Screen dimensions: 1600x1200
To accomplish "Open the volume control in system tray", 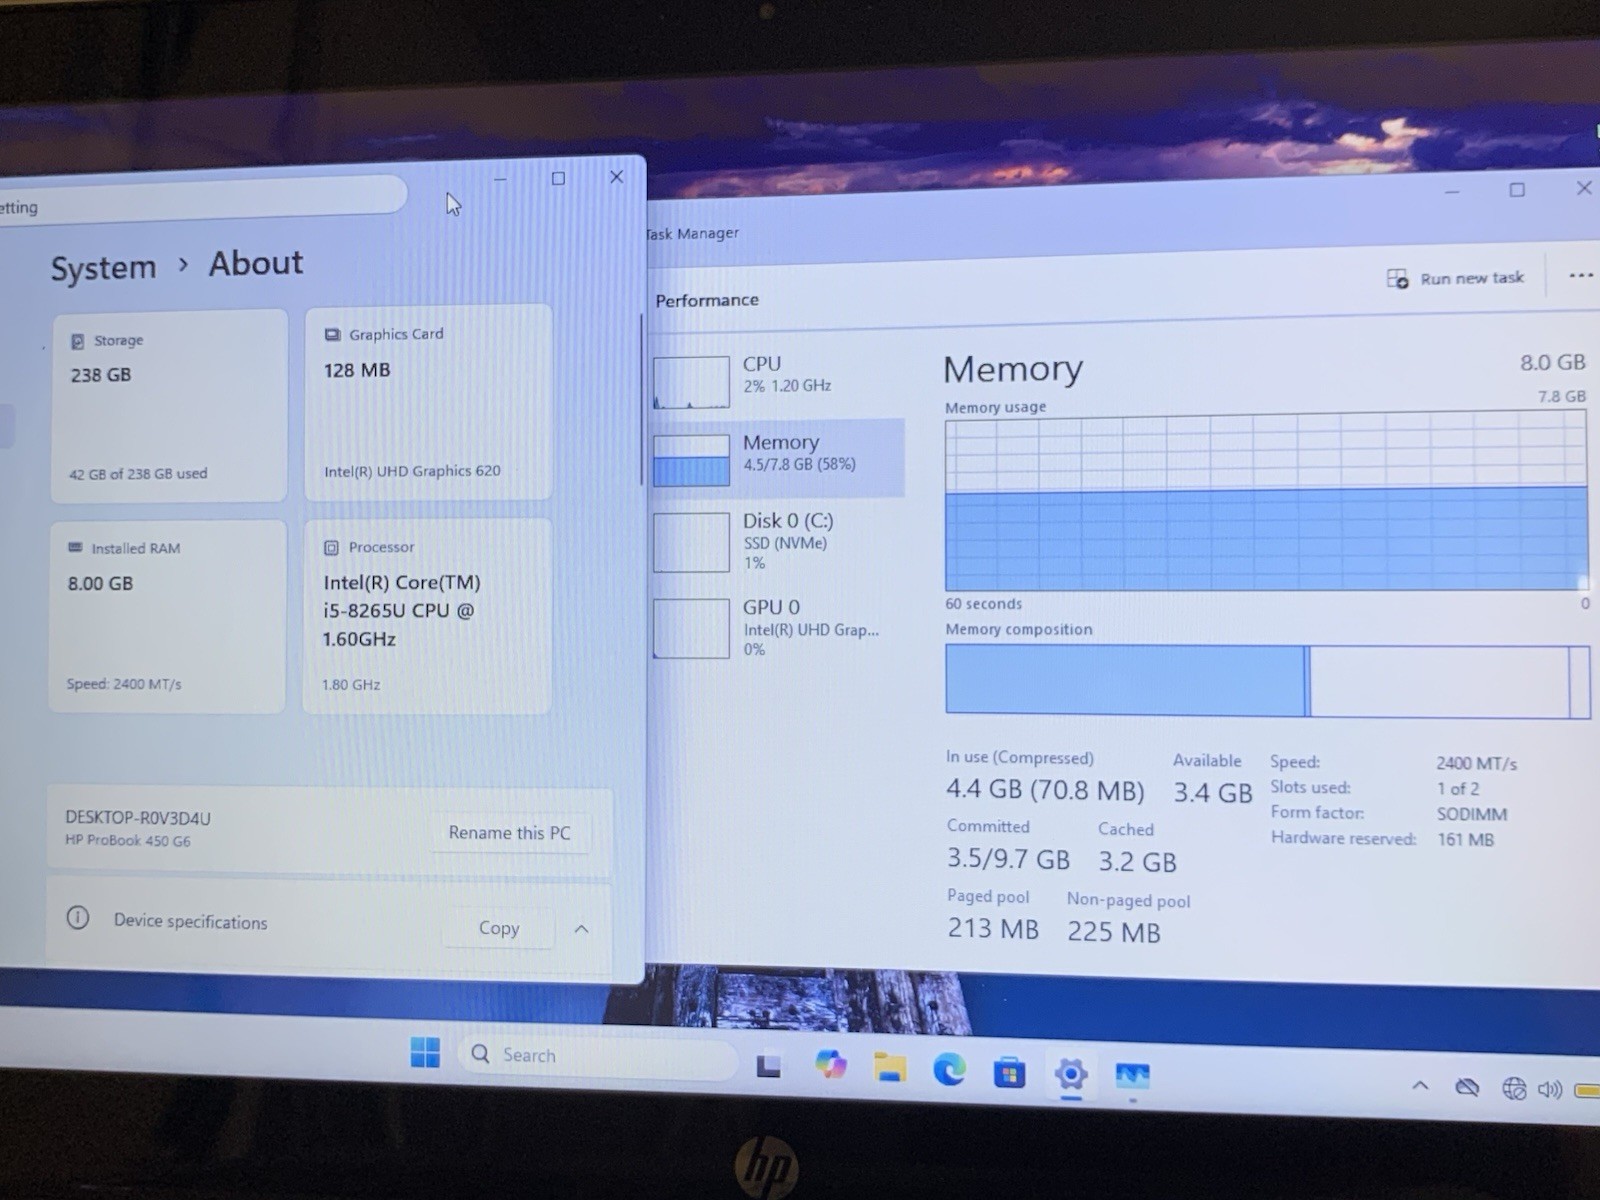I will click(1549, 1090).
